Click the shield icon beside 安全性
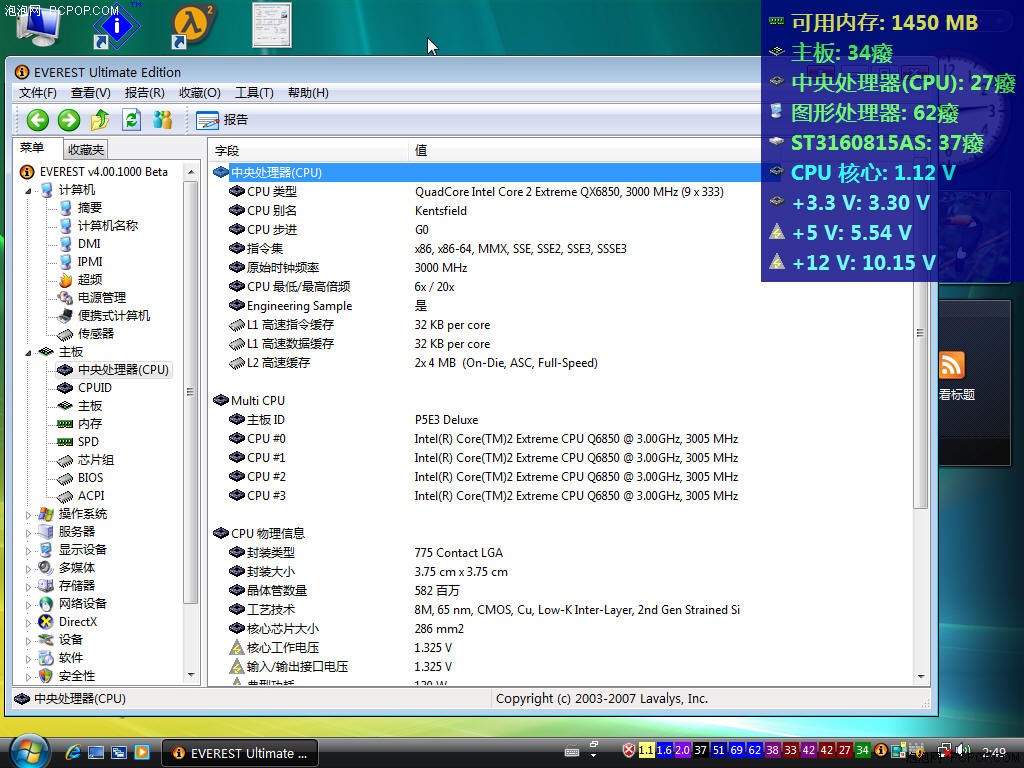Screen dimensions: 1024x768 (x=46, y=676)
